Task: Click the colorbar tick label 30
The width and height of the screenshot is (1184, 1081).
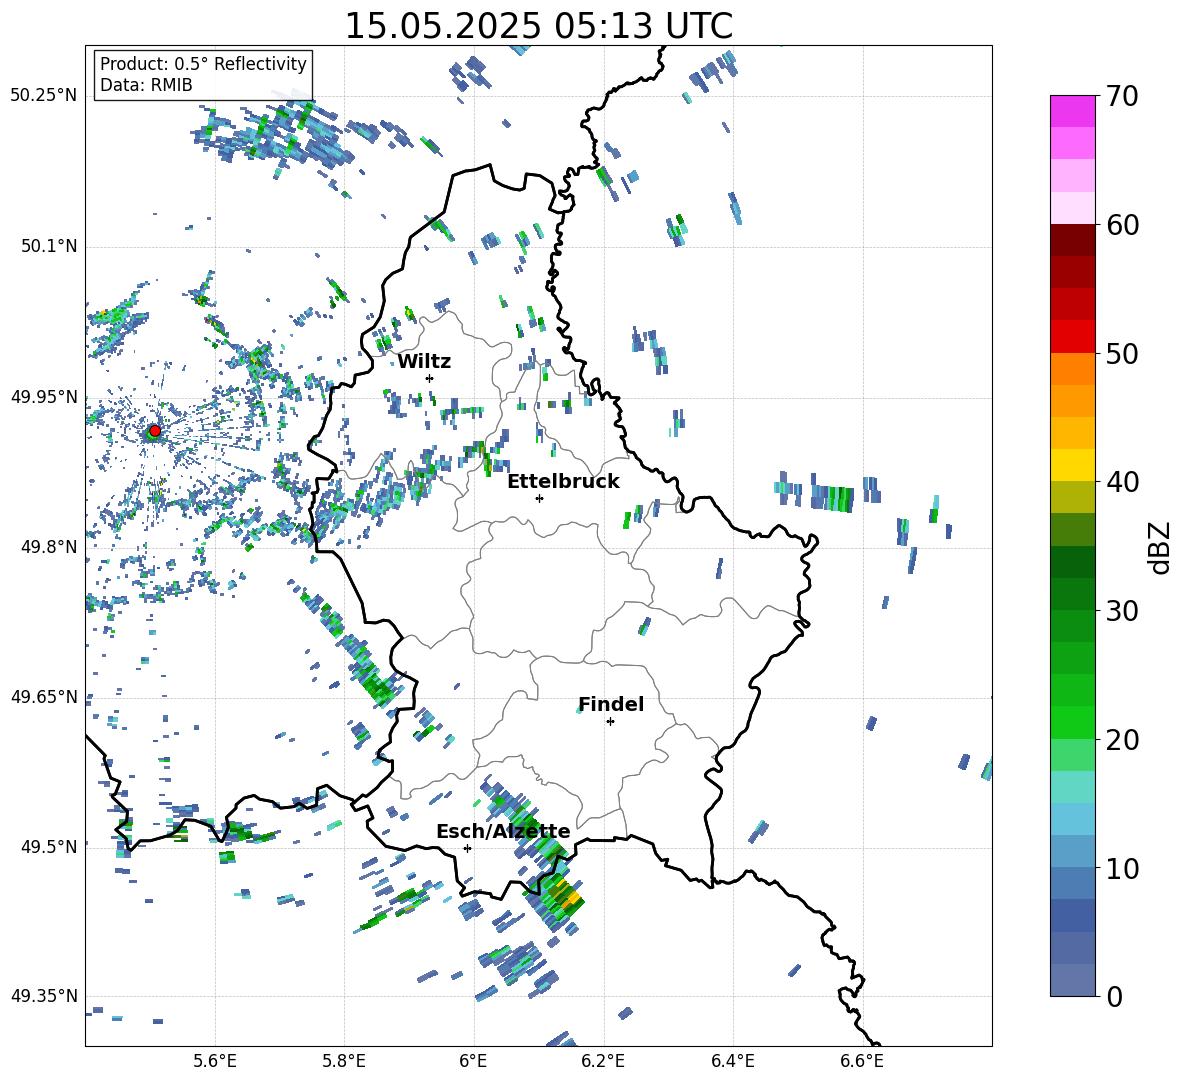Action: point(1122,611)
